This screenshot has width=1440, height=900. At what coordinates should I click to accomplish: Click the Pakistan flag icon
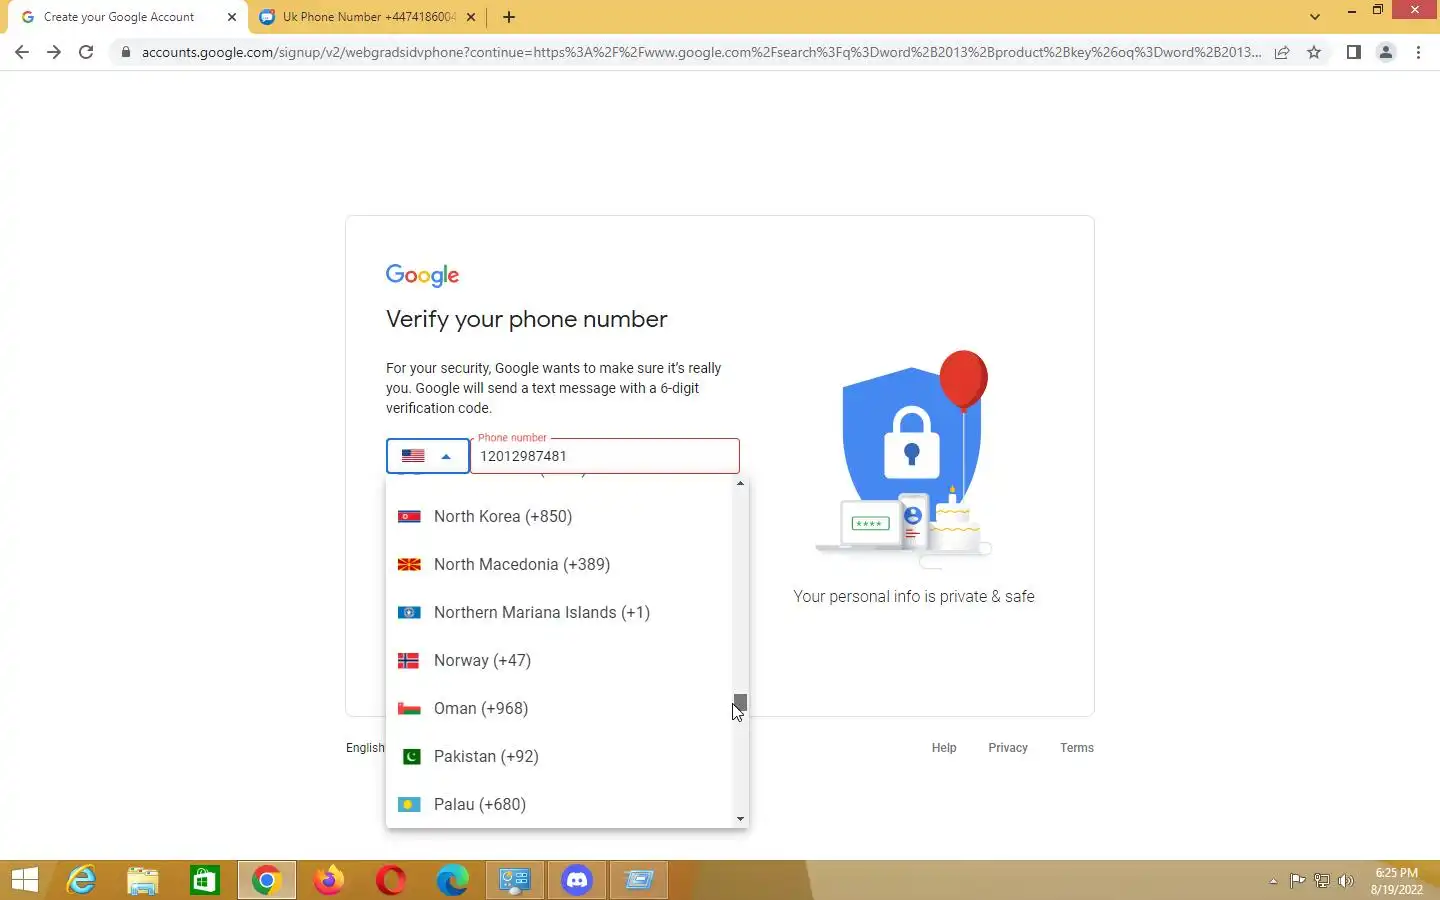410,757
